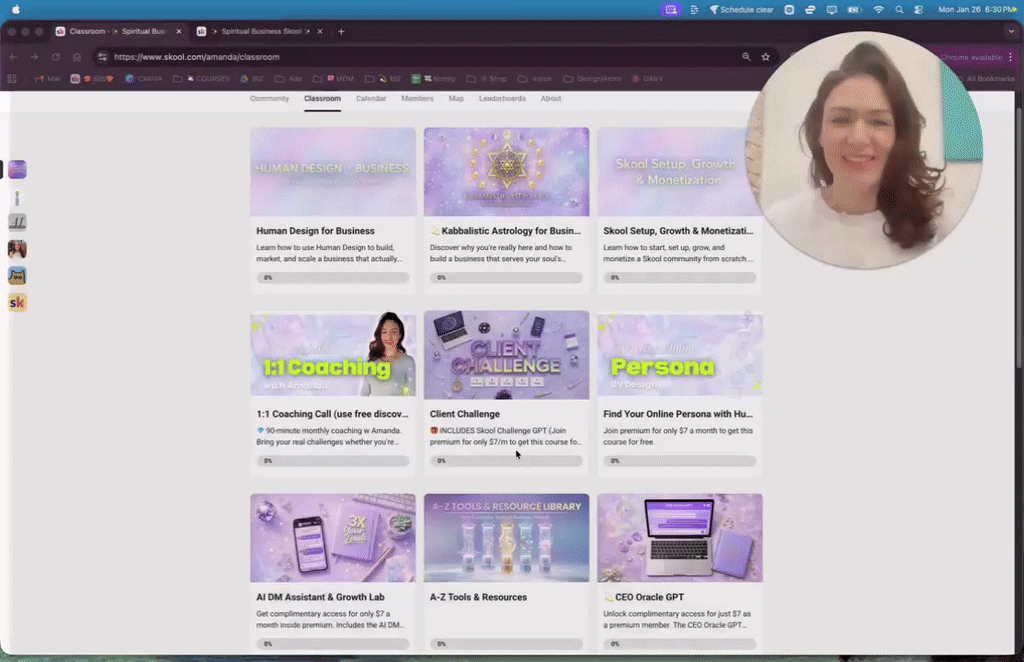Open the Shop bookmark folder
The height and width of the screenshot is (662, 1024).
[x=487, y=78]
